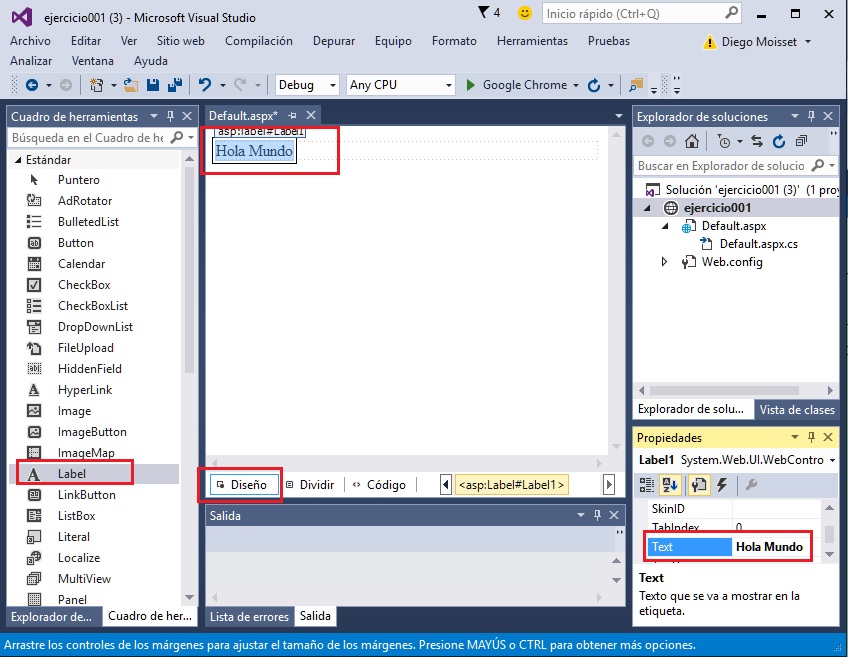Click the Explorador de soluciones horizontal scrollbar
Viewport: 848px width, 657px height.
coord(724,390)
